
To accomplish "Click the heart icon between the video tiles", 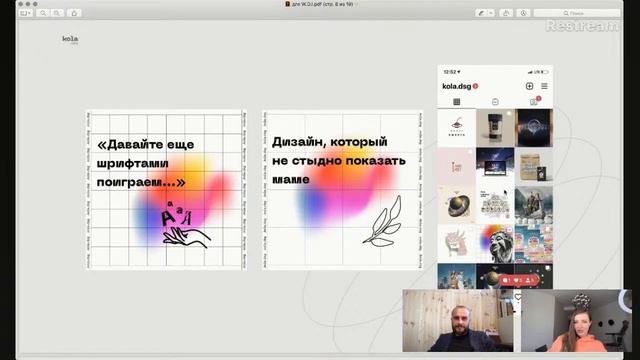I will [518, 297].
